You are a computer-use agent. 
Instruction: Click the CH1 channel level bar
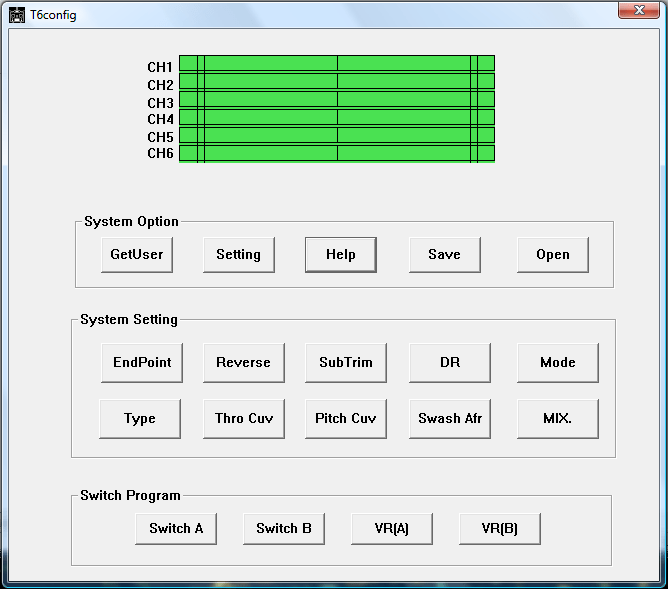(337, 63)
